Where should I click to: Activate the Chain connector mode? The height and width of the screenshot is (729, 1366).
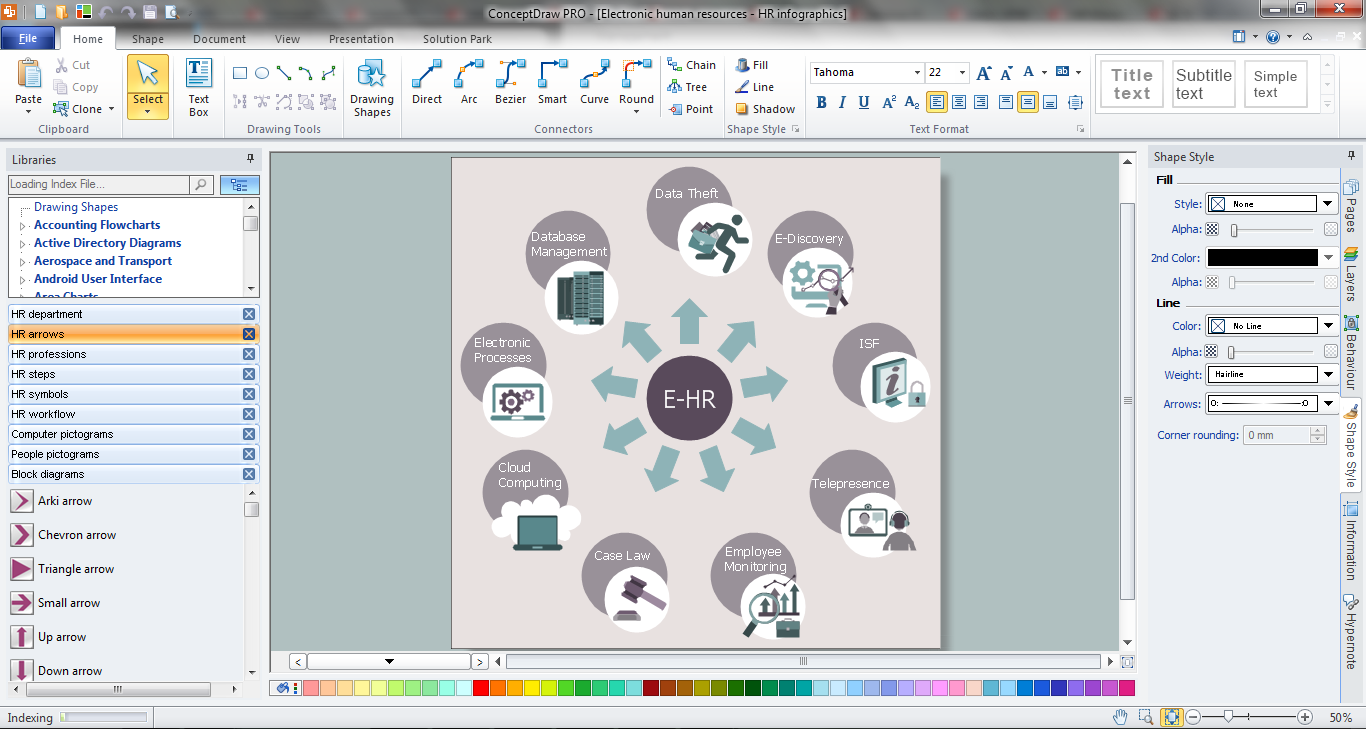click(x=691, y=65)
